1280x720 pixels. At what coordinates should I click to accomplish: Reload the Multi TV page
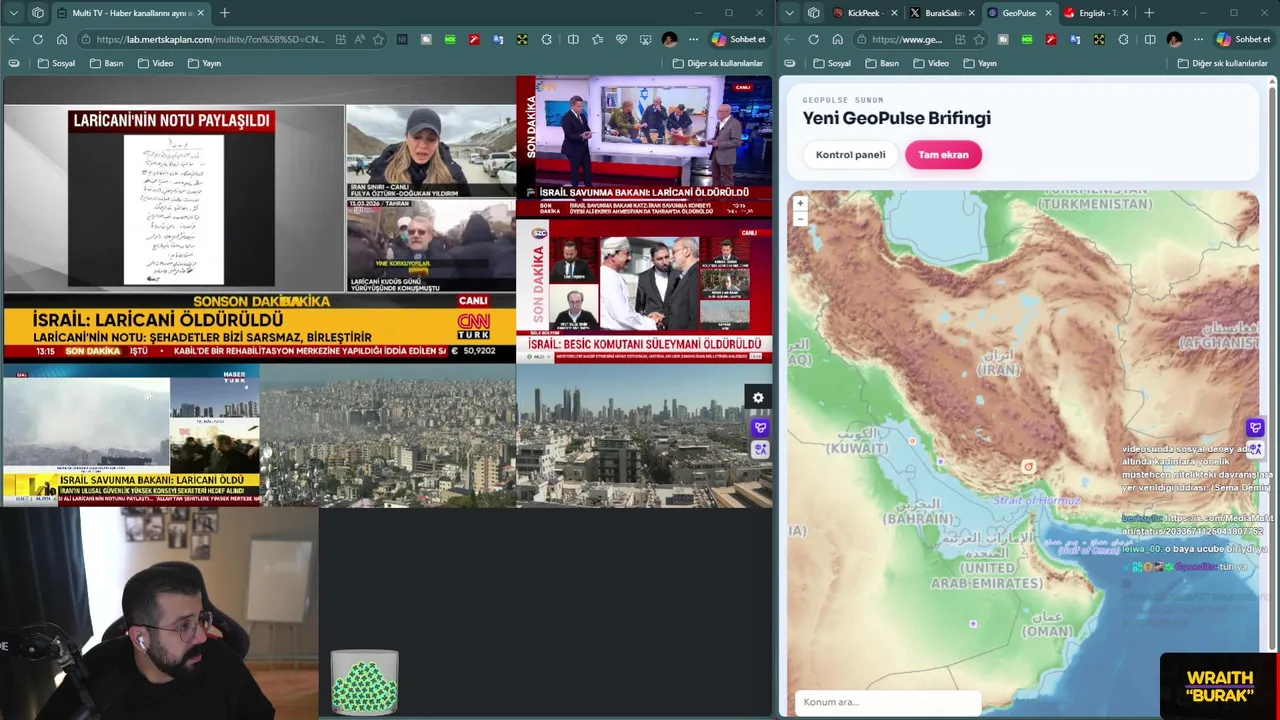pyautogui.click(x=38, y=39)
